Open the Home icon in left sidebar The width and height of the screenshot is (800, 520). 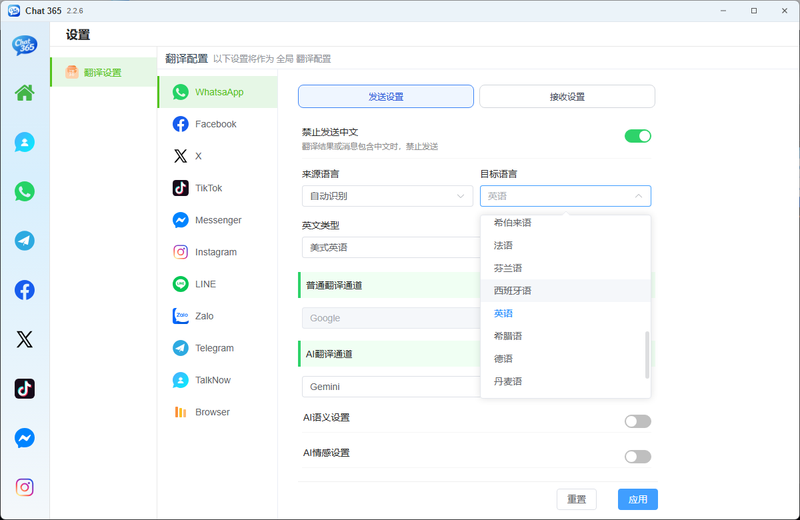[x=24, y=93]
